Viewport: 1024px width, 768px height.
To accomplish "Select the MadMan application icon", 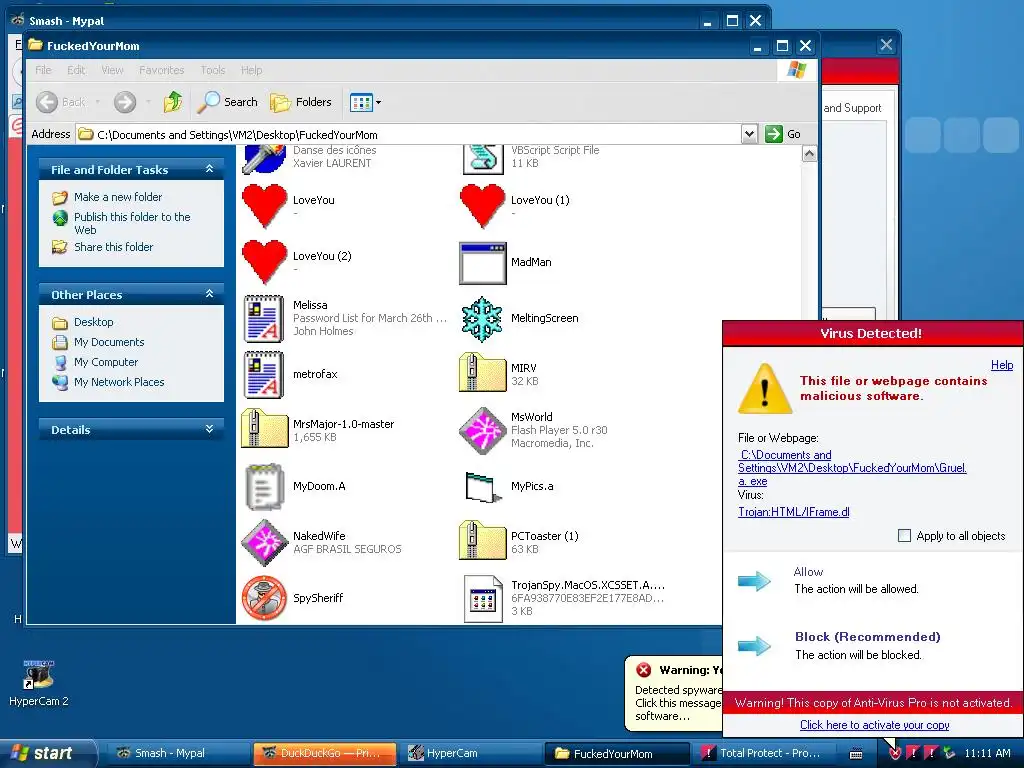I will click(483, 263).
